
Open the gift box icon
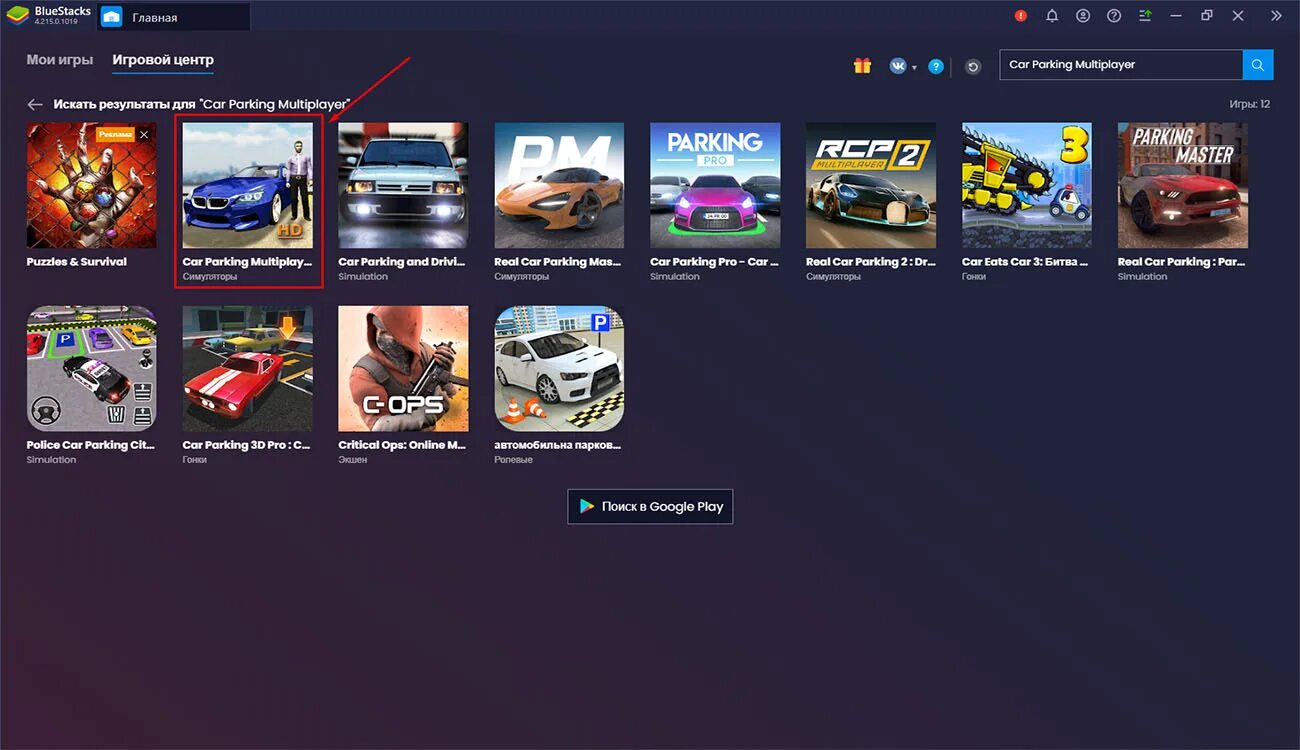[x=862, y=66]
